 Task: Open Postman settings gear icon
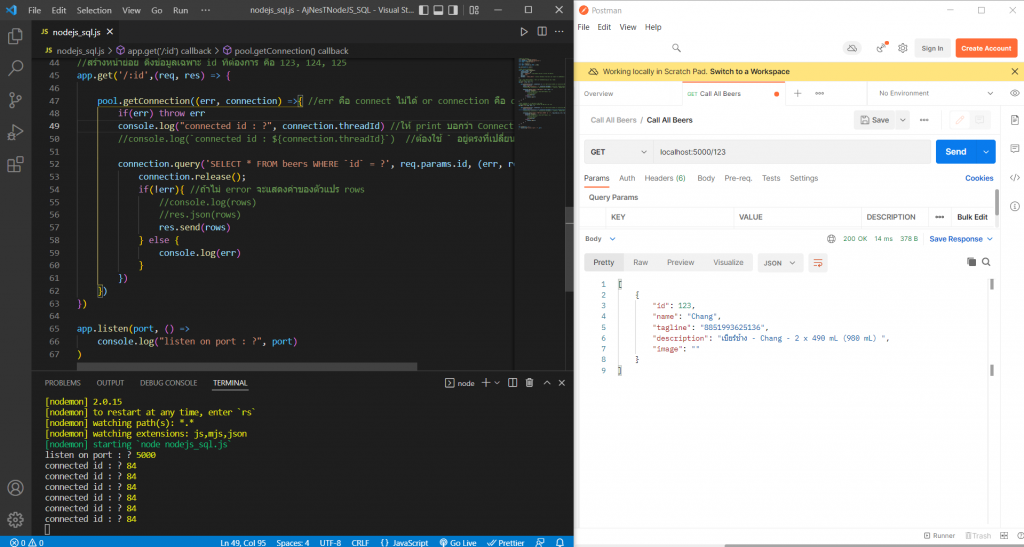point(902,48)
